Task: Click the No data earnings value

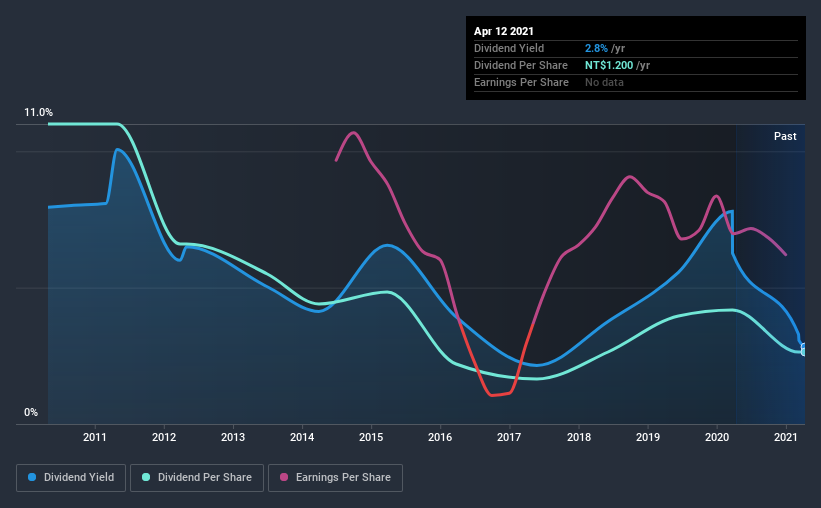Action: (x=604, y=82)
